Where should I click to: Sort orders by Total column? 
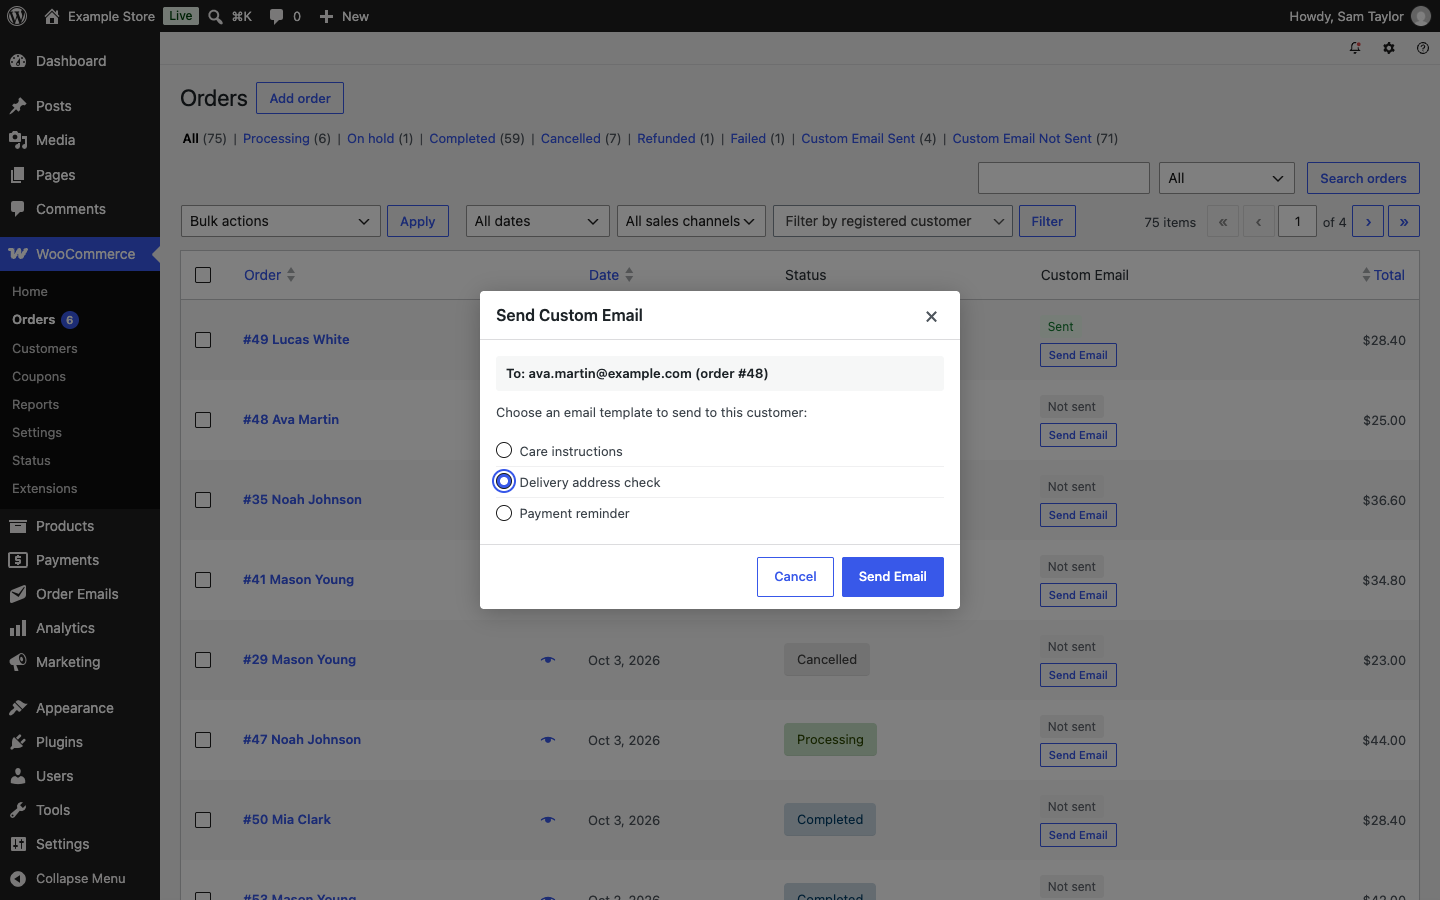(x=1384, y=275)
